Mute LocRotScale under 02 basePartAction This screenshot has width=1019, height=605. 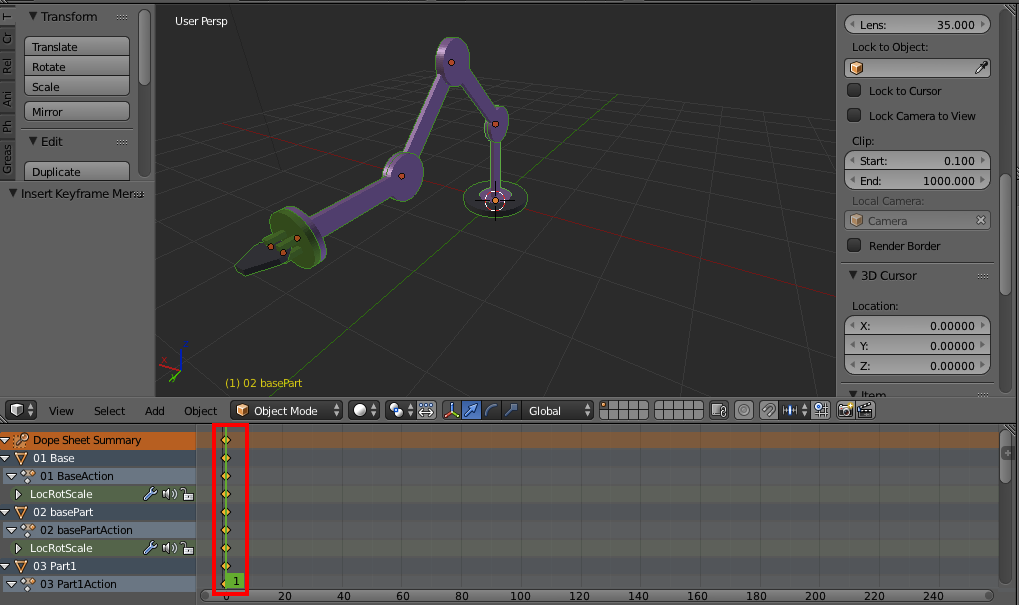pyautogui.click(x=170, y=548)
